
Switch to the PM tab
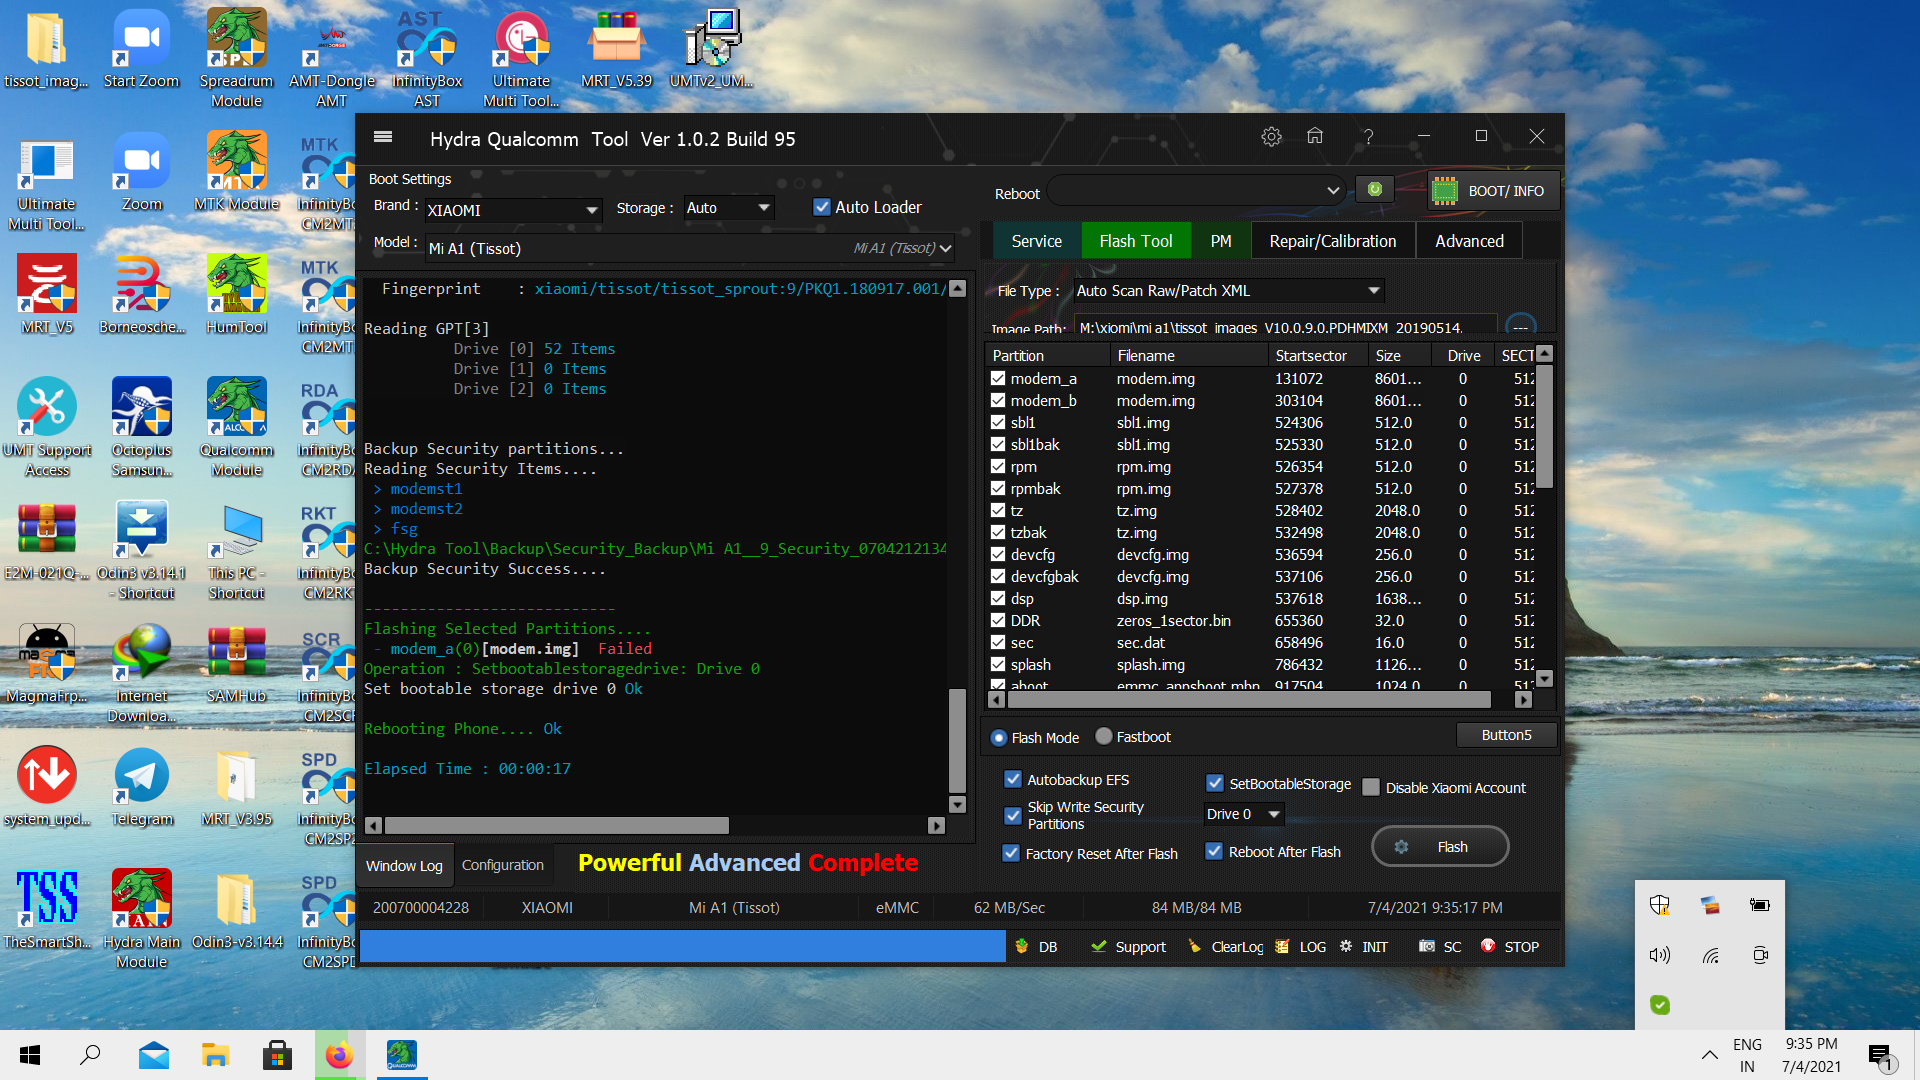tap(1220, 241)
